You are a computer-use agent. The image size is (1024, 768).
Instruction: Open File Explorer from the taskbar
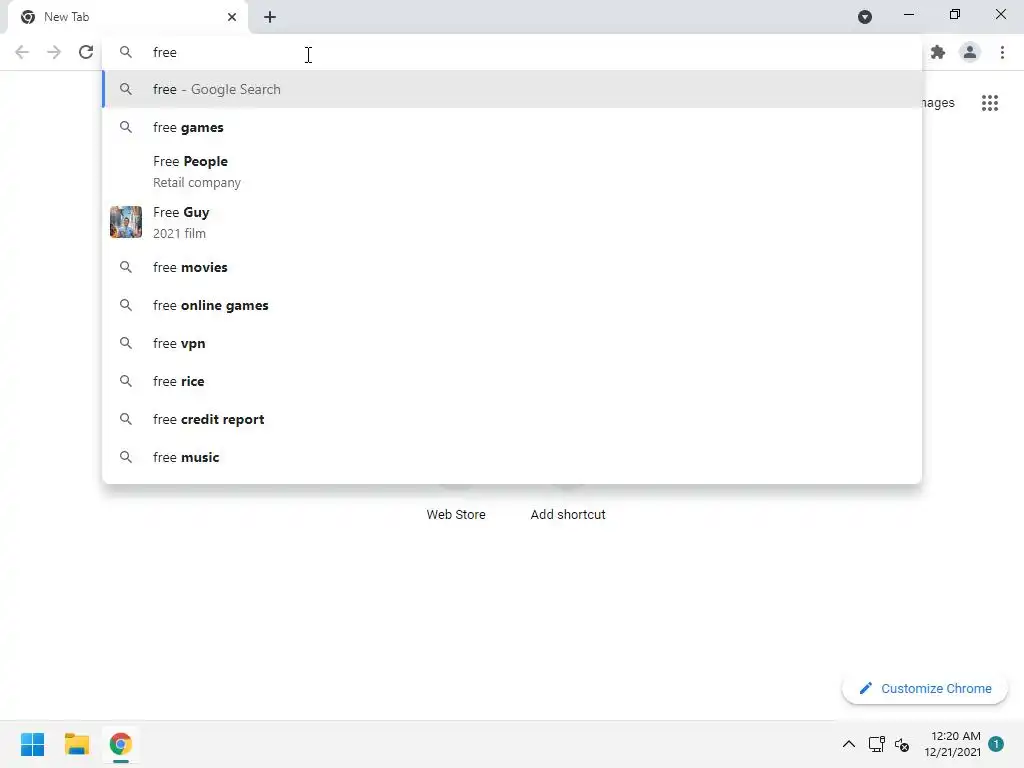click(x=76, y=744)
